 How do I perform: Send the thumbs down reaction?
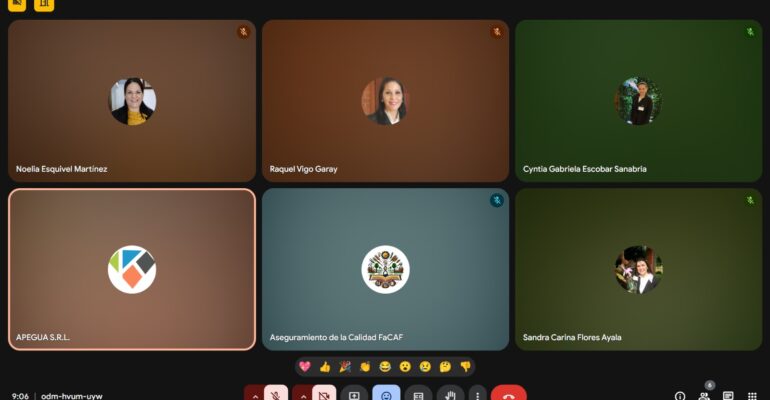tap(466, 367)
